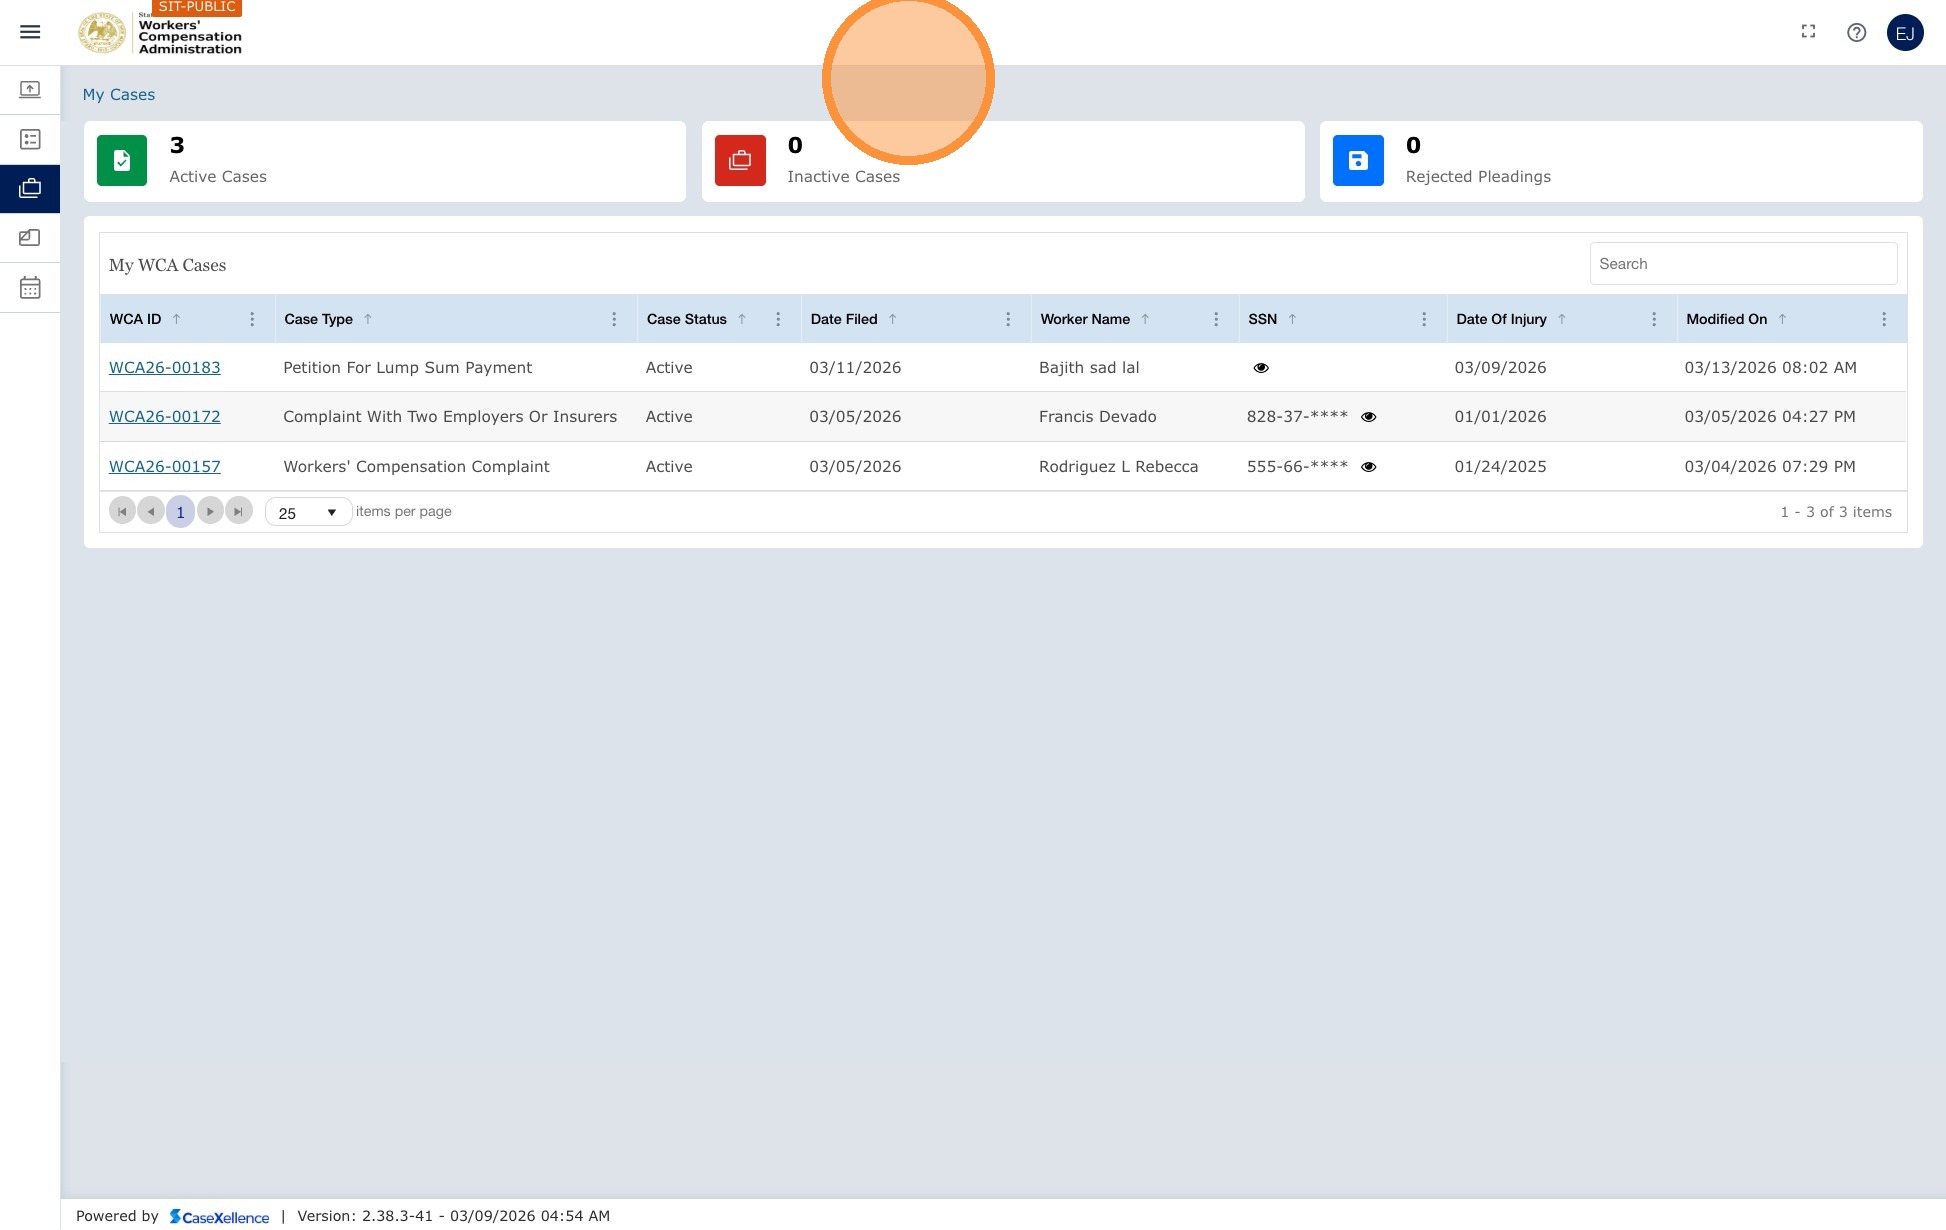Select page 1 in the pager
1946x1230 pixels.
coord(180,512)
